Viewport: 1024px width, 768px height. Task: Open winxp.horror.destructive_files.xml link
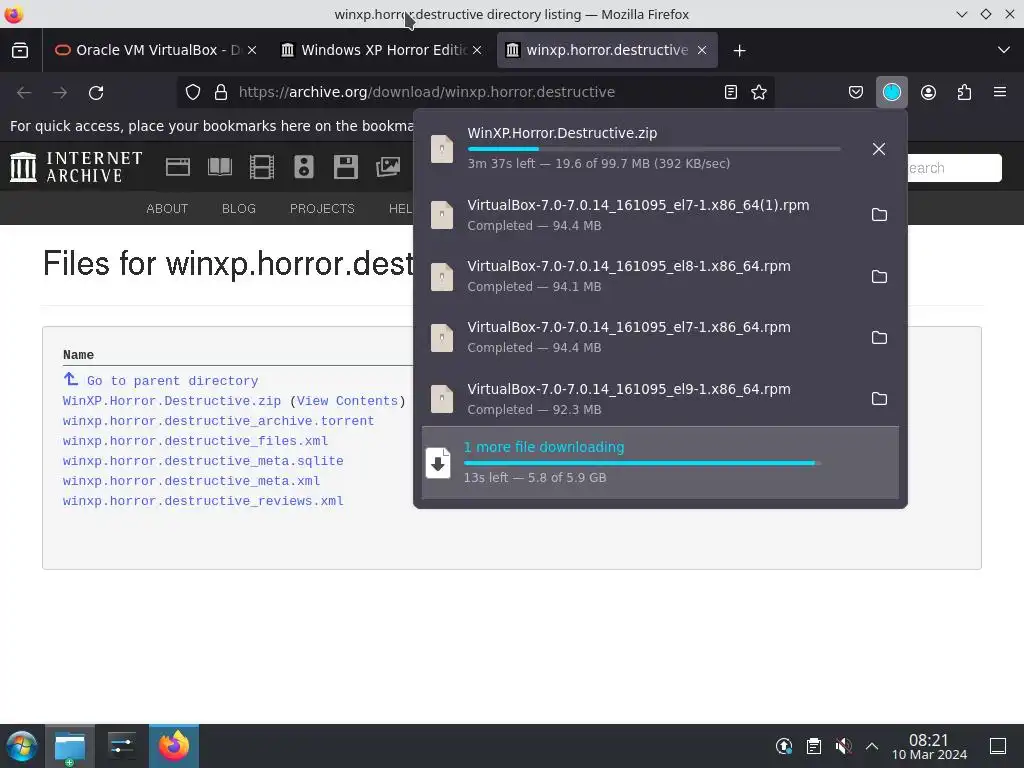coord(195,441)
